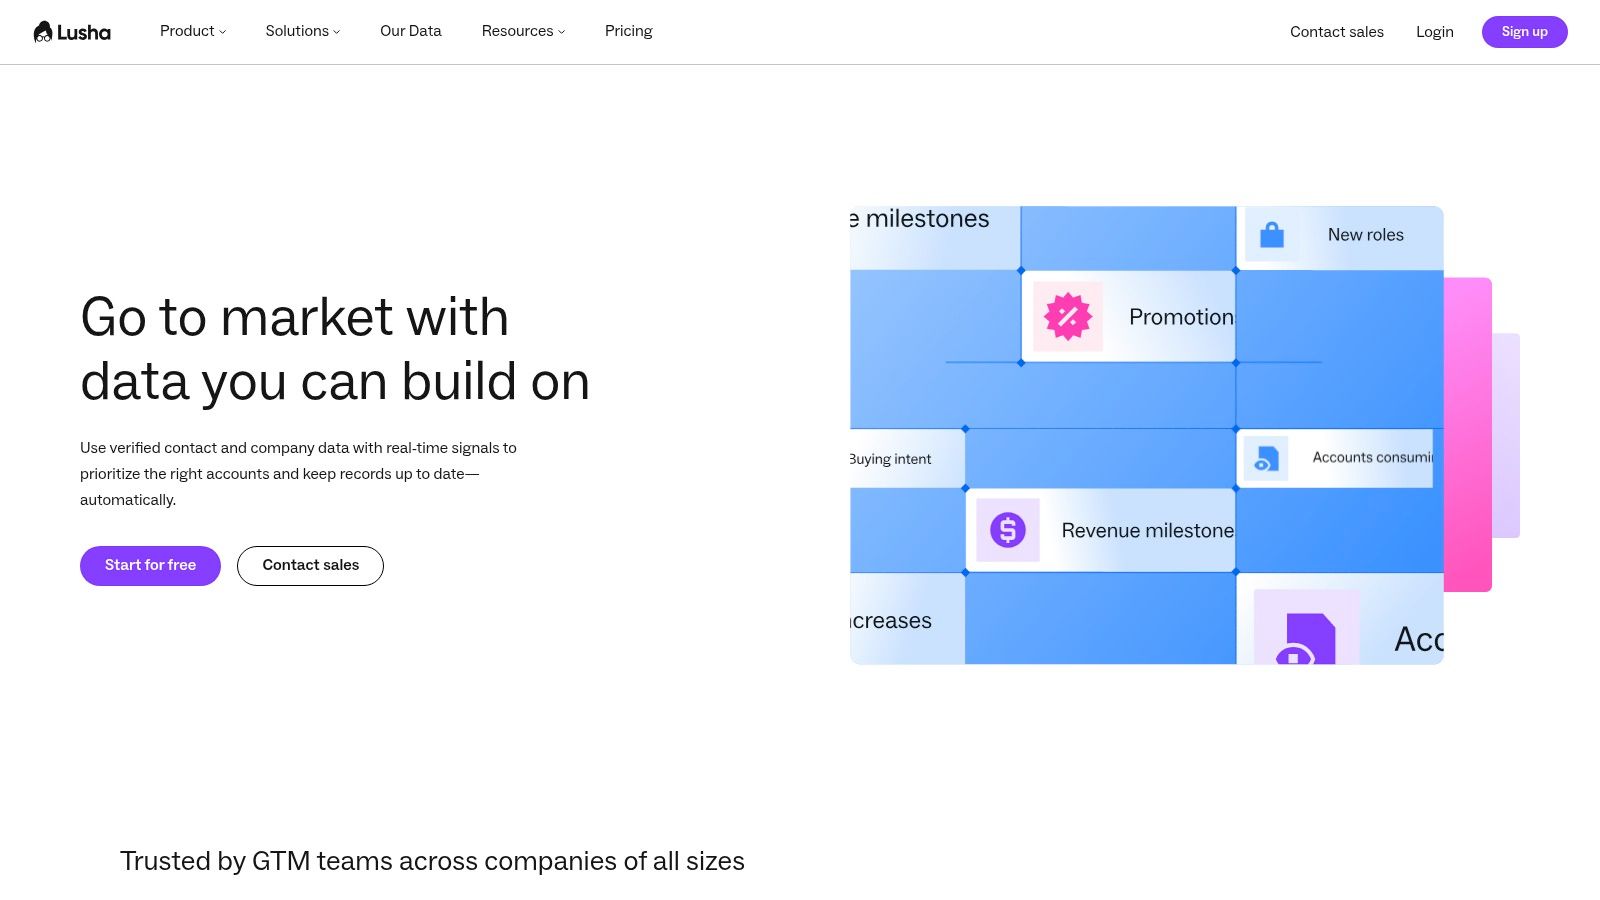Image resolution: width=1600 pixels, height=900 pixels.
Task: Click the New roles label
Action: [1366, 235]
